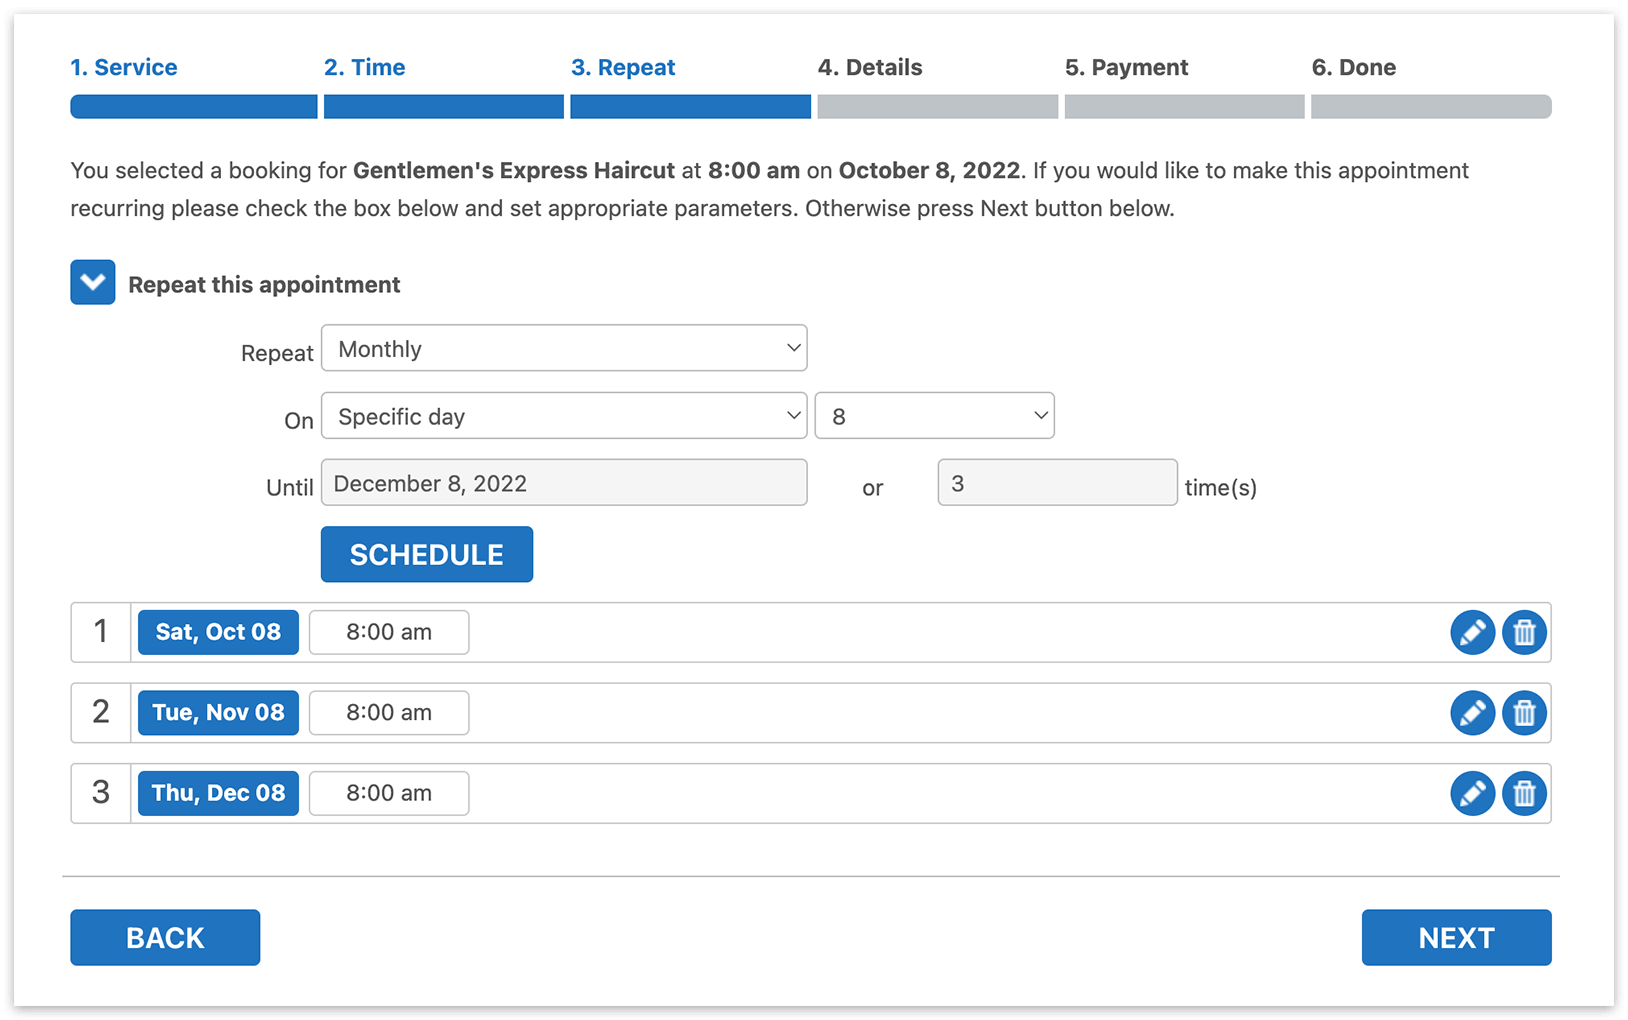This screenshot has width=1628, height=1020.
Task: Click the Service step progress bar
Action: [194, 107]
